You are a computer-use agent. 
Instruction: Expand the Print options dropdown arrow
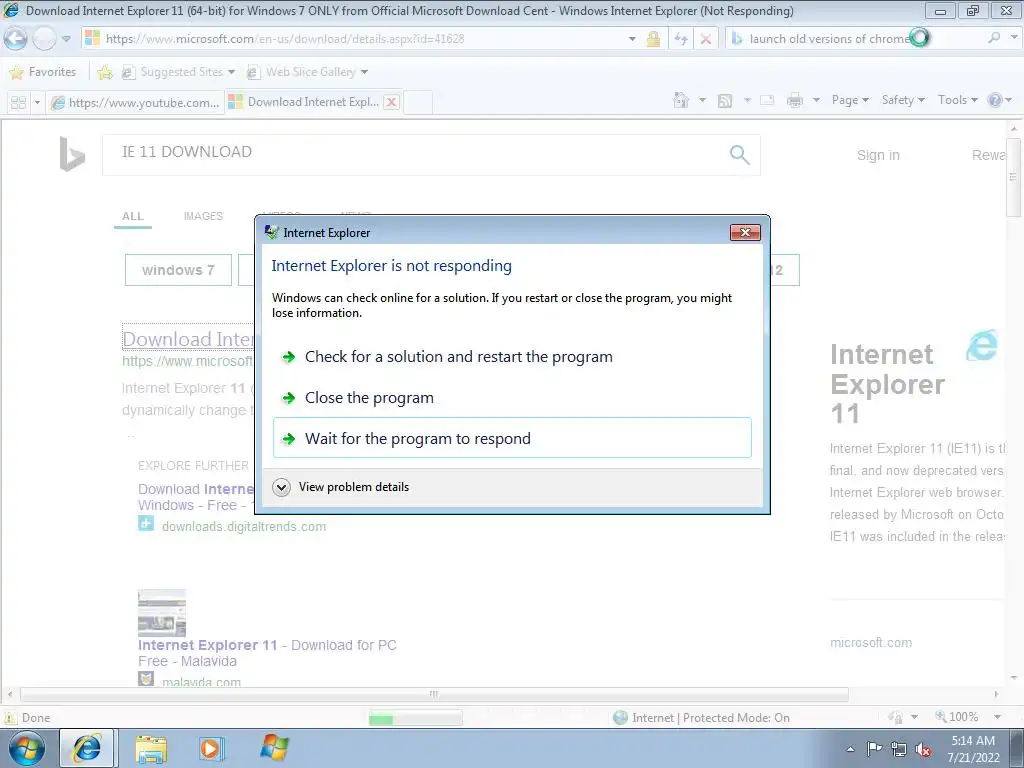816,101
